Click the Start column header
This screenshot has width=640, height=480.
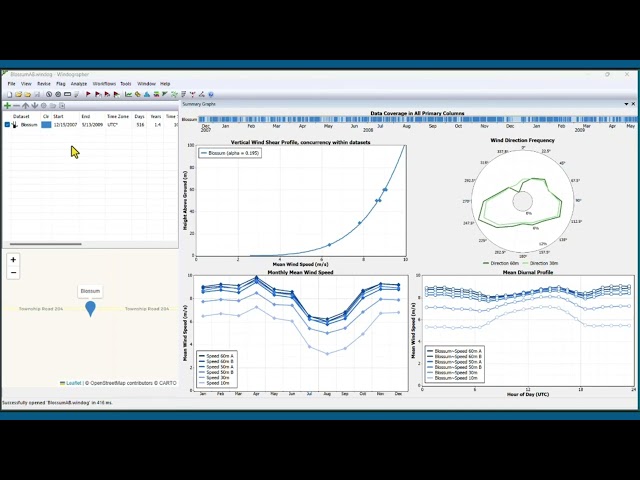(x=58, y=116)
